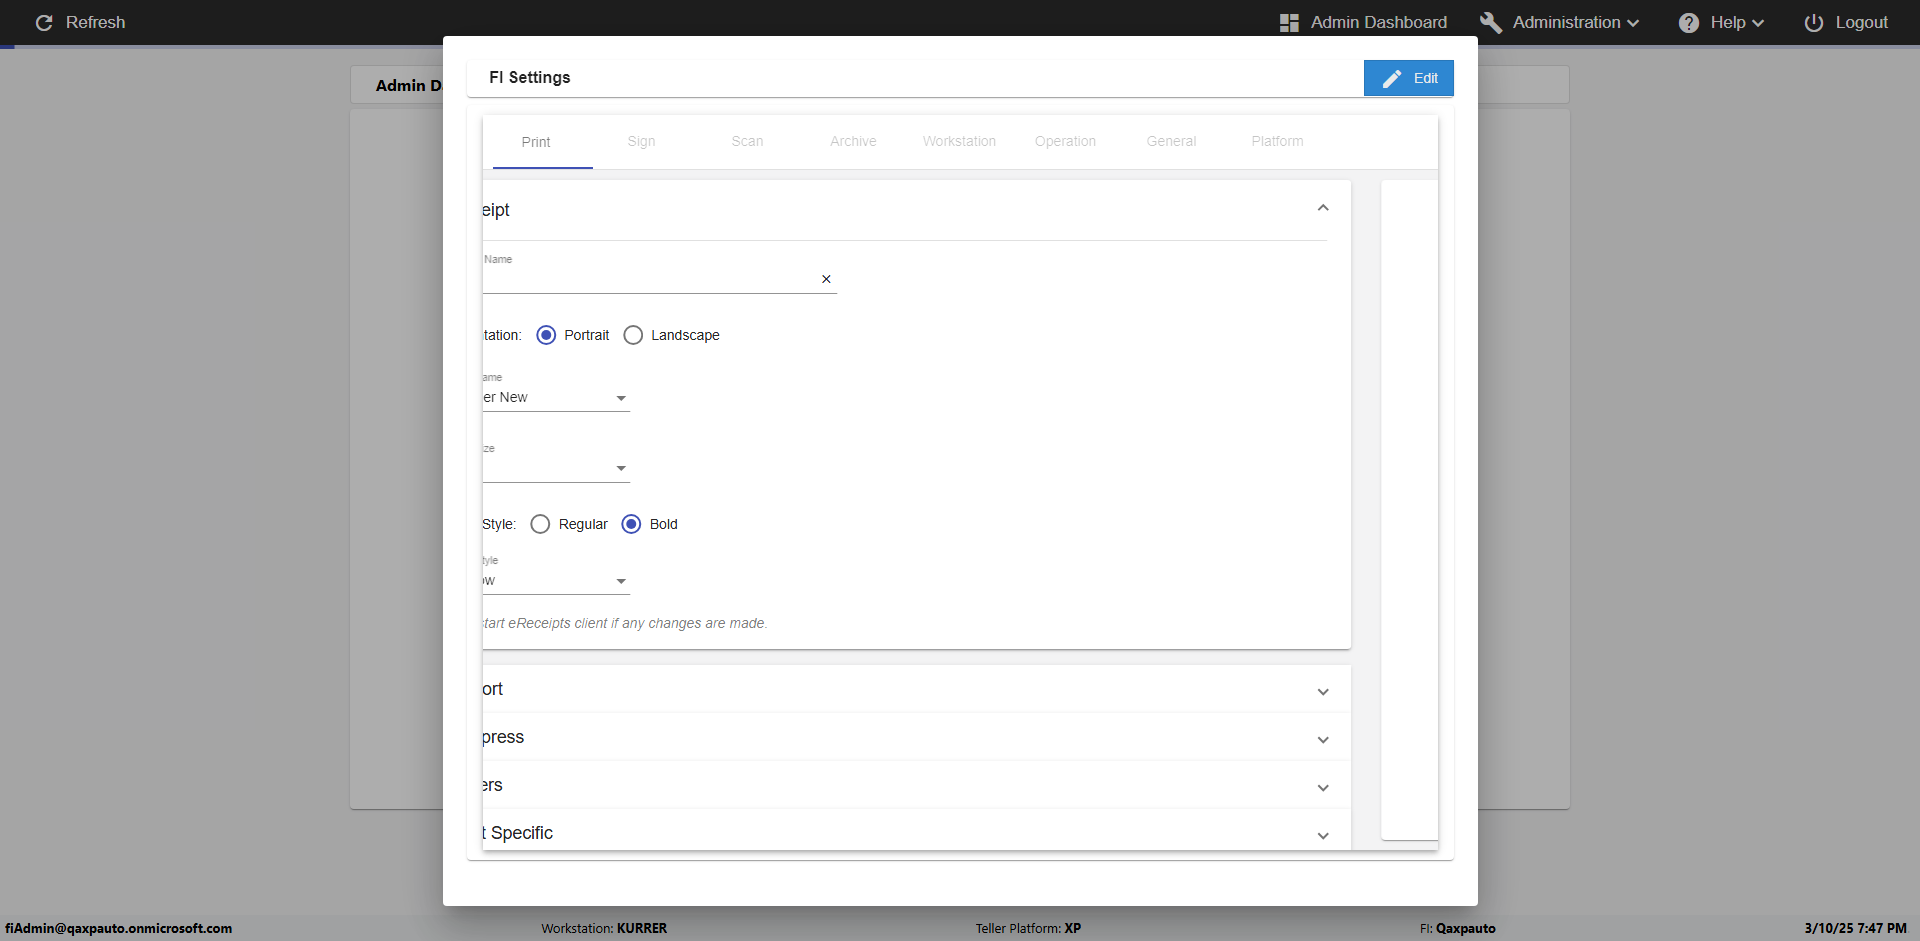1920x941 pixels.
Task: Click into the Name input field
Action: coord(650,279)
